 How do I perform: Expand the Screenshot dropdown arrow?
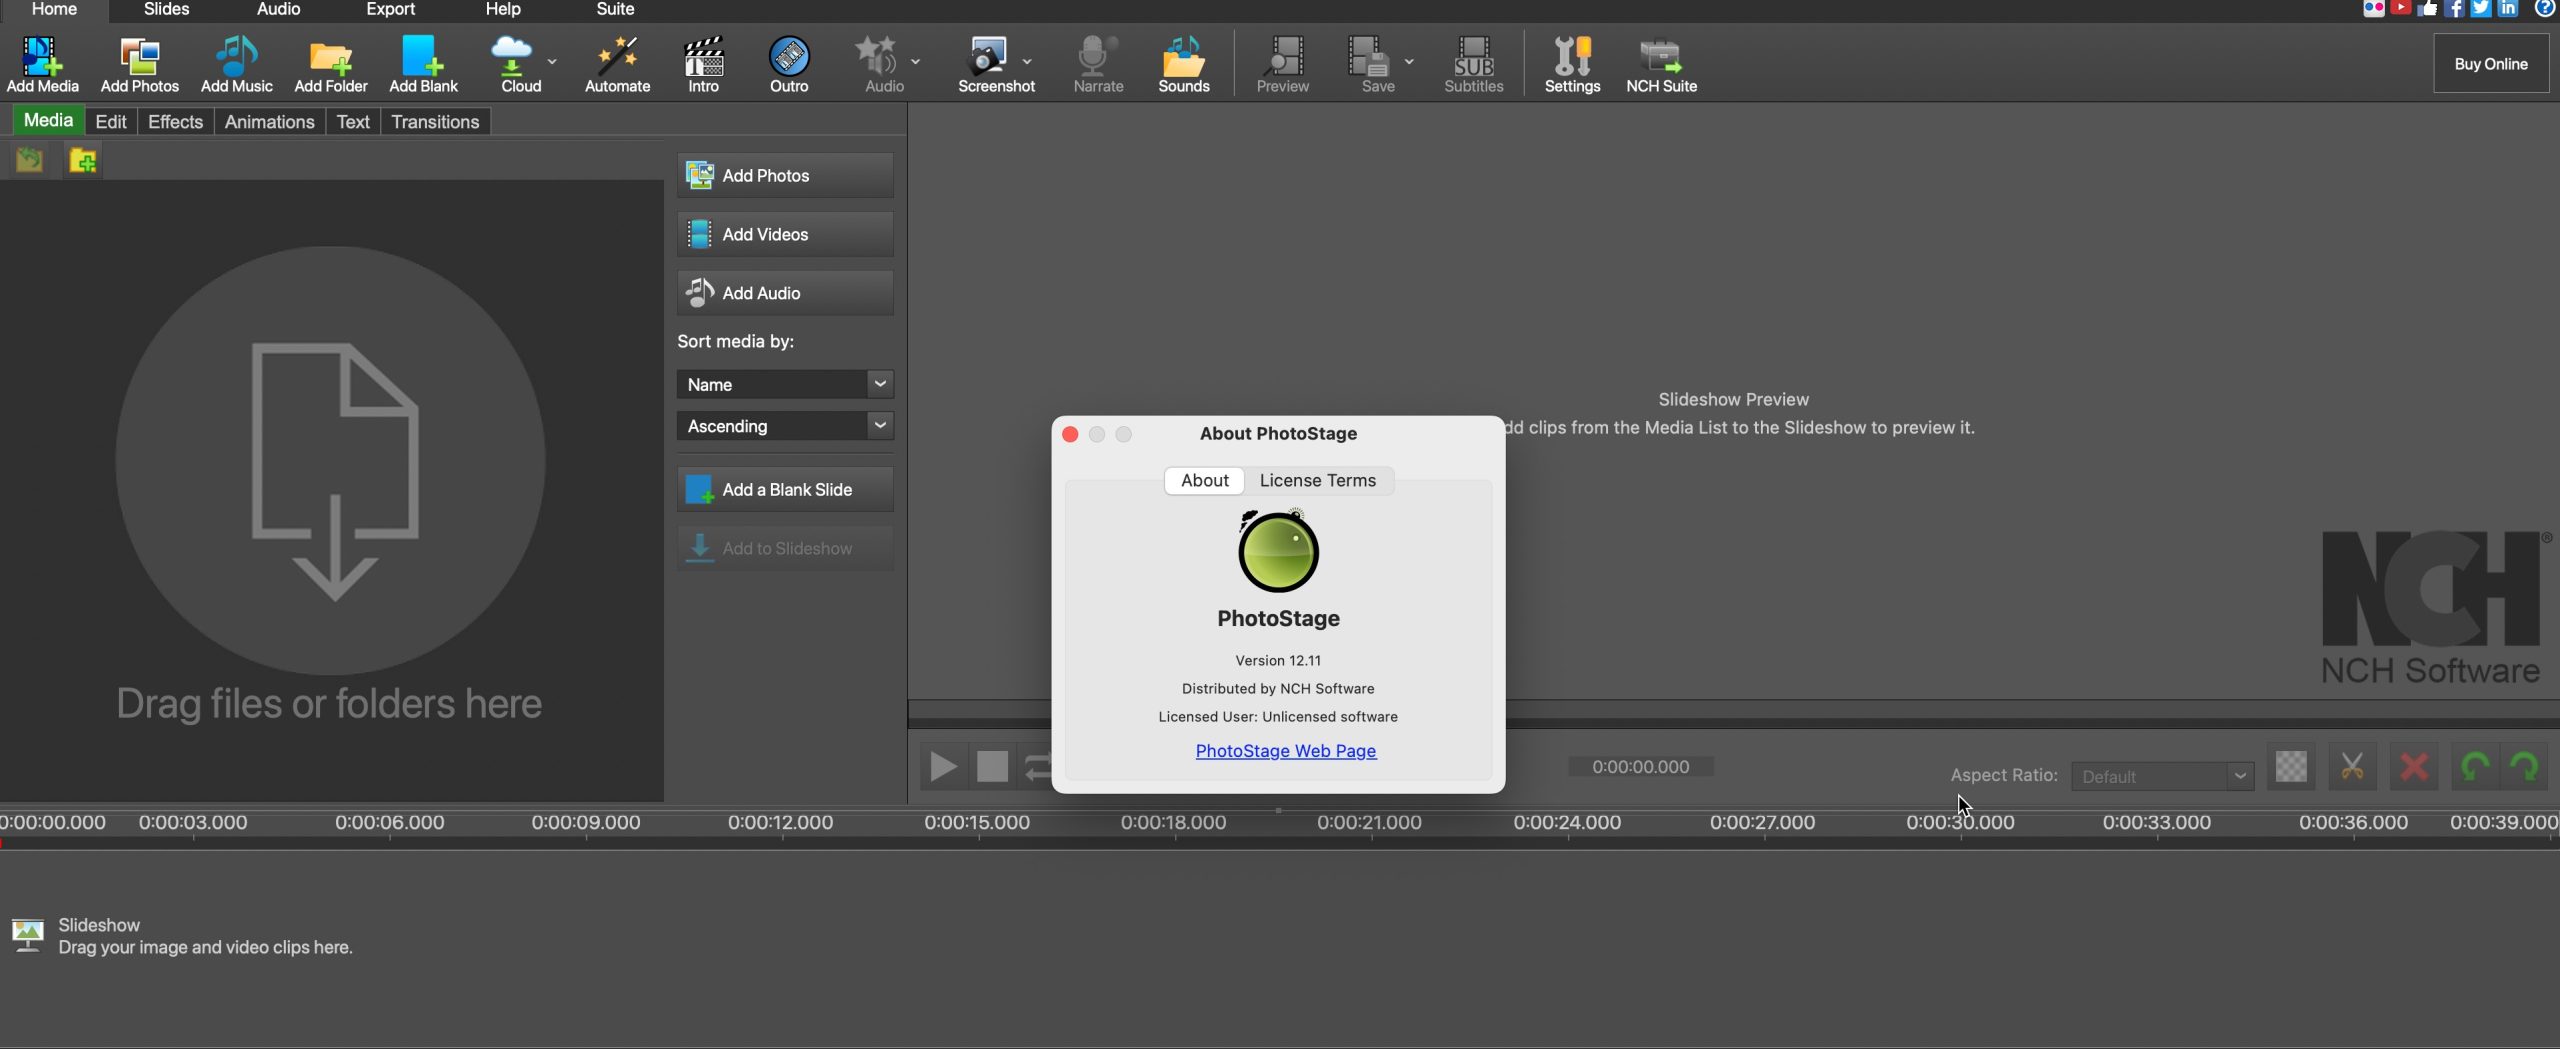1027,62
